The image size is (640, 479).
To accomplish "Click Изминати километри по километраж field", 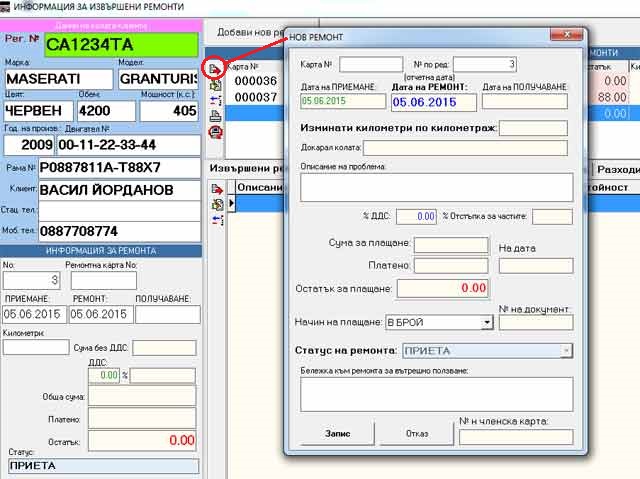I will coord(533,128).
